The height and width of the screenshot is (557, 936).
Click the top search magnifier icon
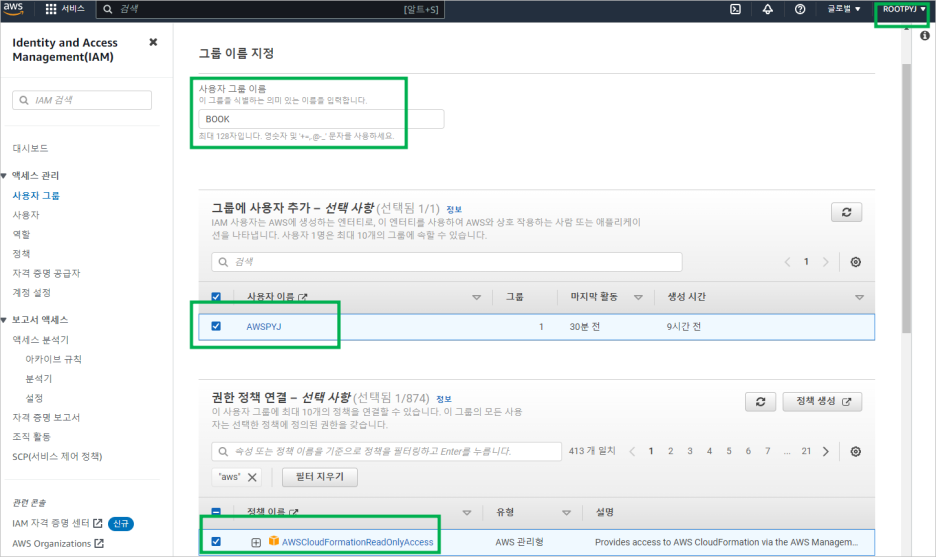(108, 9)
